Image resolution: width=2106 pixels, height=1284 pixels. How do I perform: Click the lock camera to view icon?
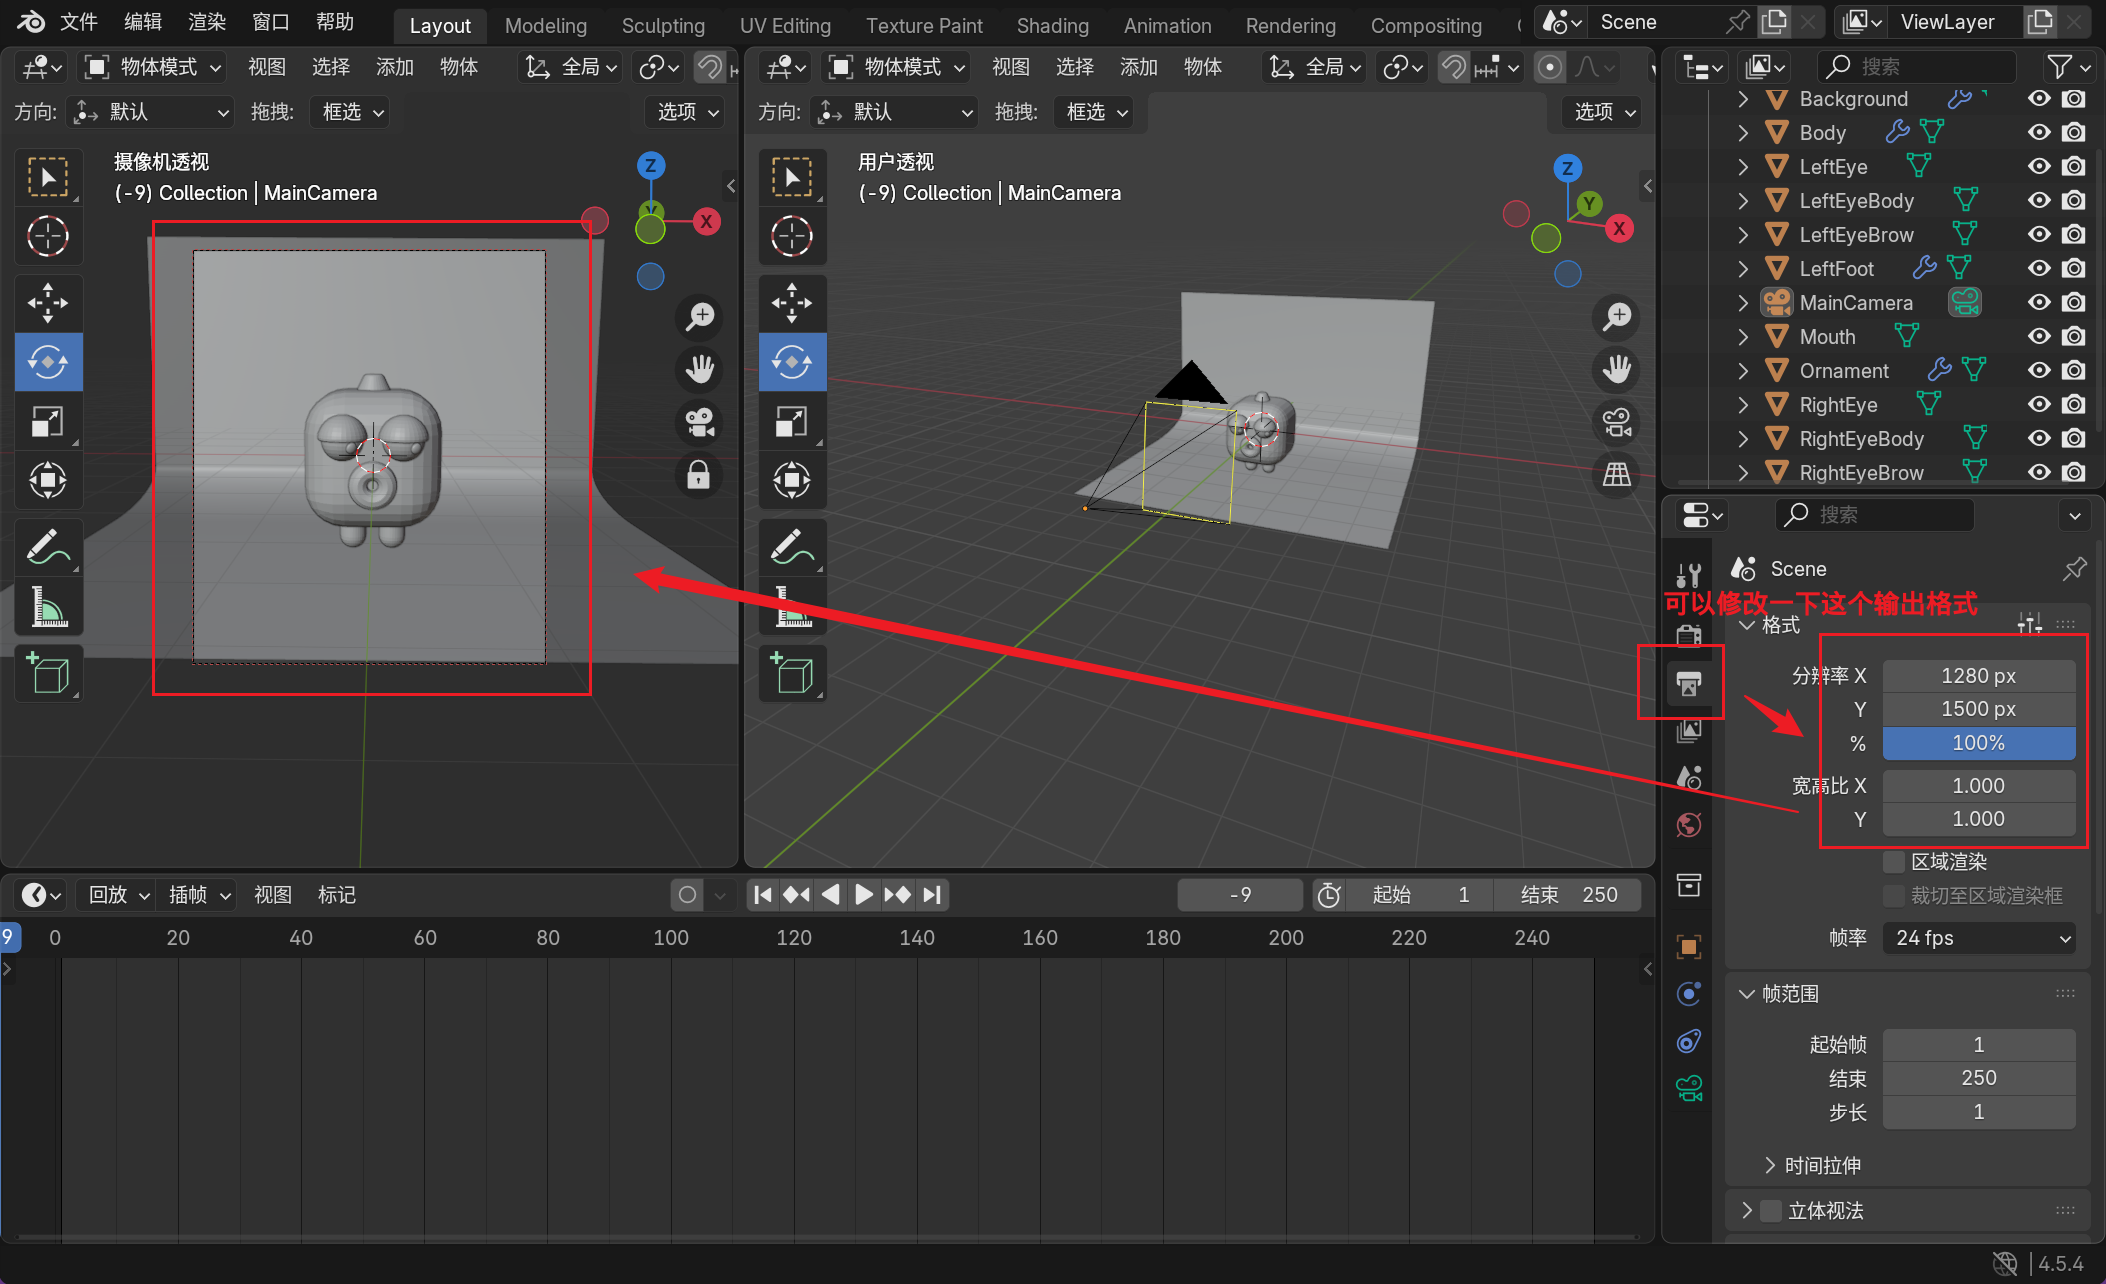pyautogui.click(x=699, y=475)
